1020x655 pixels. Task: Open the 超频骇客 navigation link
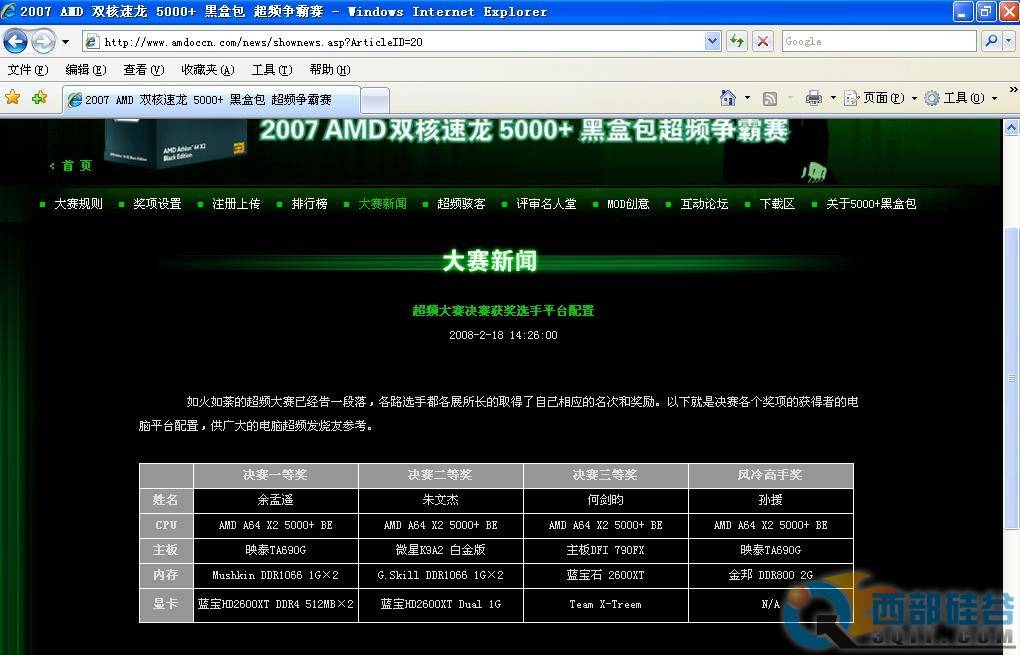(x=461, y=204)
